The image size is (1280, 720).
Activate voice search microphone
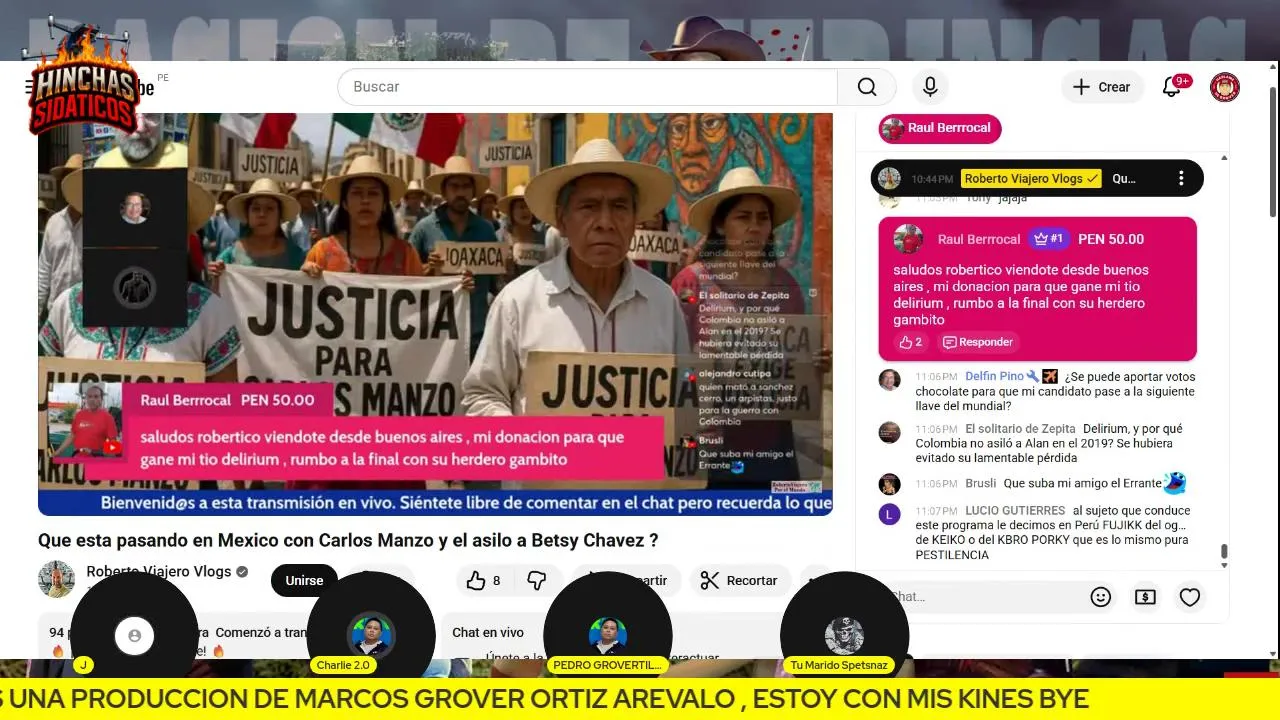pyautogui.click(x=930, y=87)
